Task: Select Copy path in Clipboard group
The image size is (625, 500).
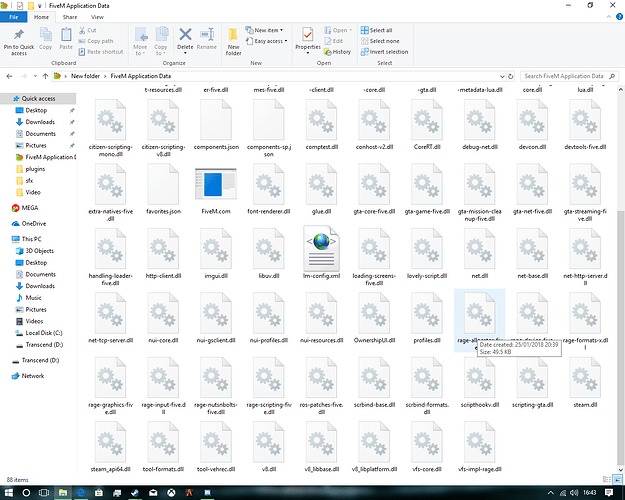Action: tap(96, 41)
